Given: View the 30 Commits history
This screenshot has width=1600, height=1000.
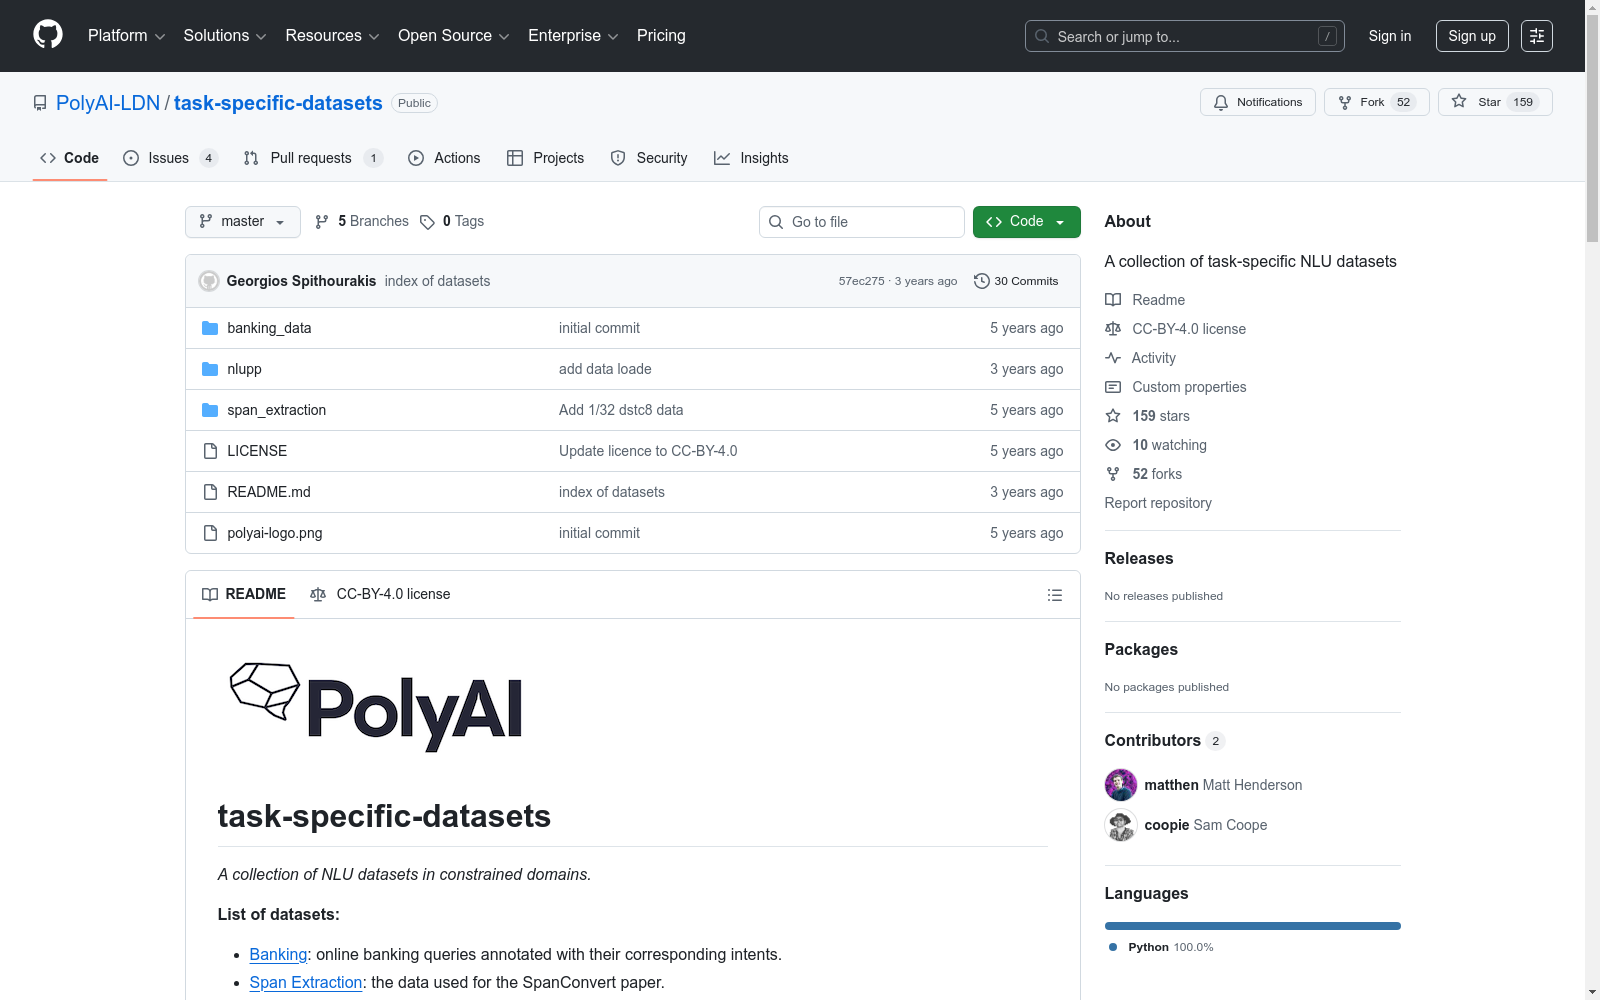Looking at the screenshot, I should pyautogui.click(x=1016, y=281).
